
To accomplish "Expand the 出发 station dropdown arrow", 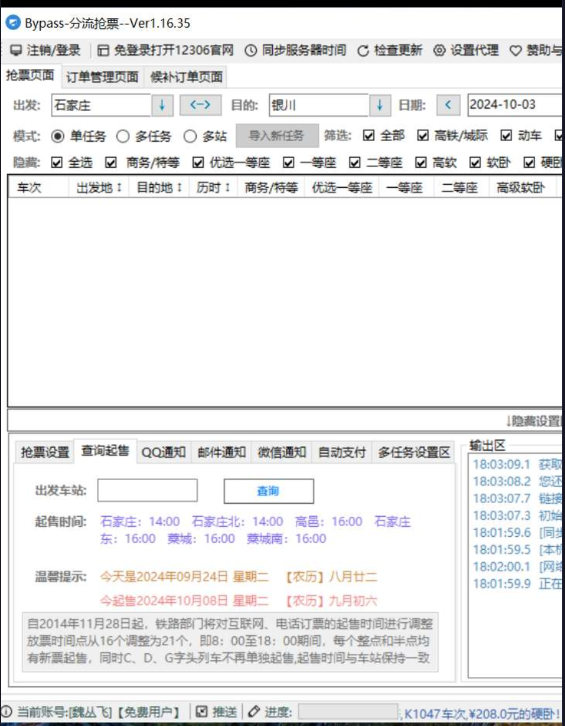I will pos(162,105).
